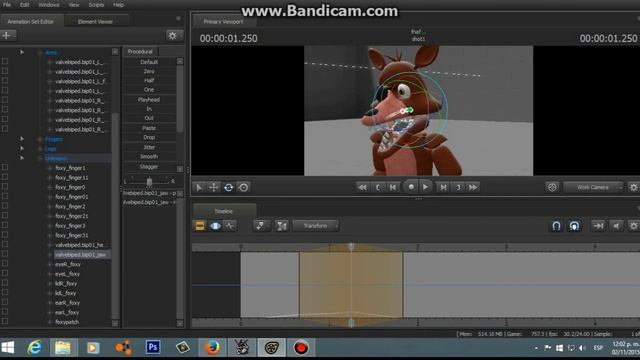640x360 pixels.
Task: Click the timeline playhead marker at top
Action: 351,247
